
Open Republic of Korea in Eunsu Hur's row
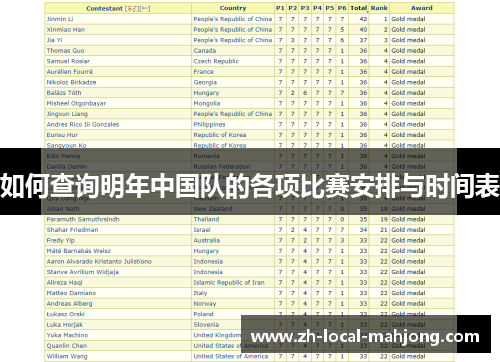point(220,135)
